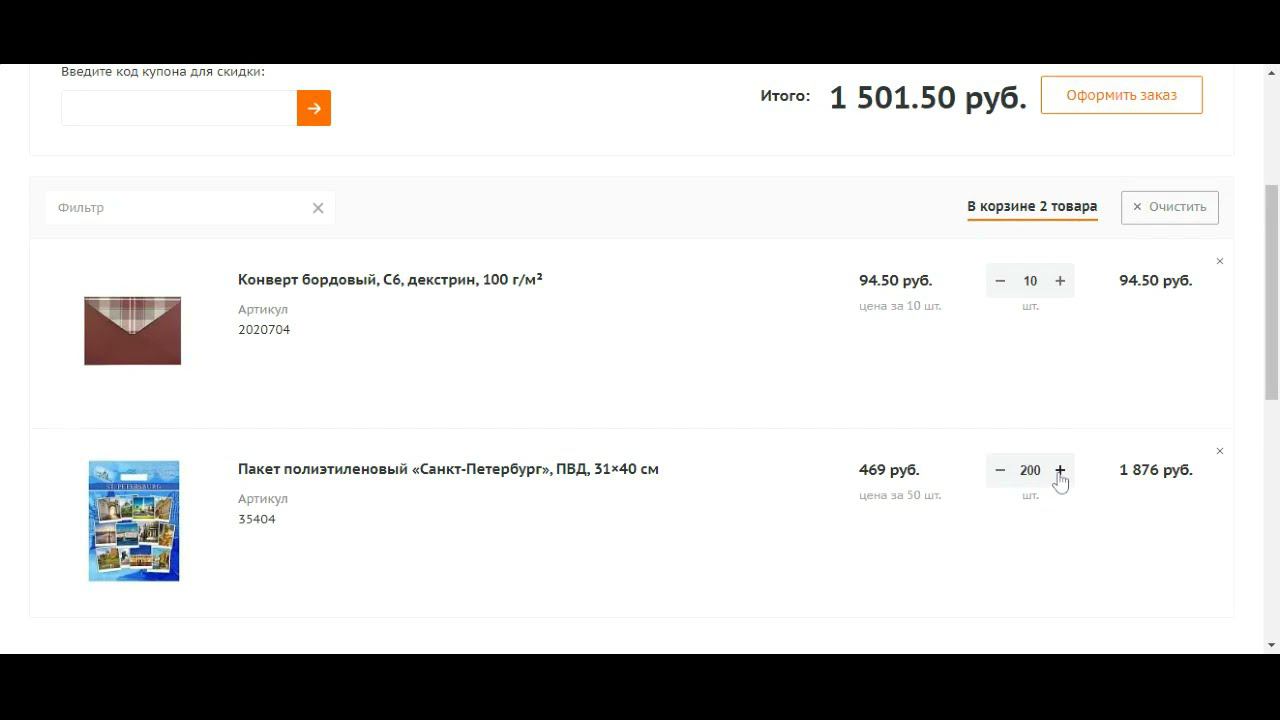Open the Пакет полиэтиленовый Санкт-Петербург link
1280x720 pixels.
(x=448, y=469)
